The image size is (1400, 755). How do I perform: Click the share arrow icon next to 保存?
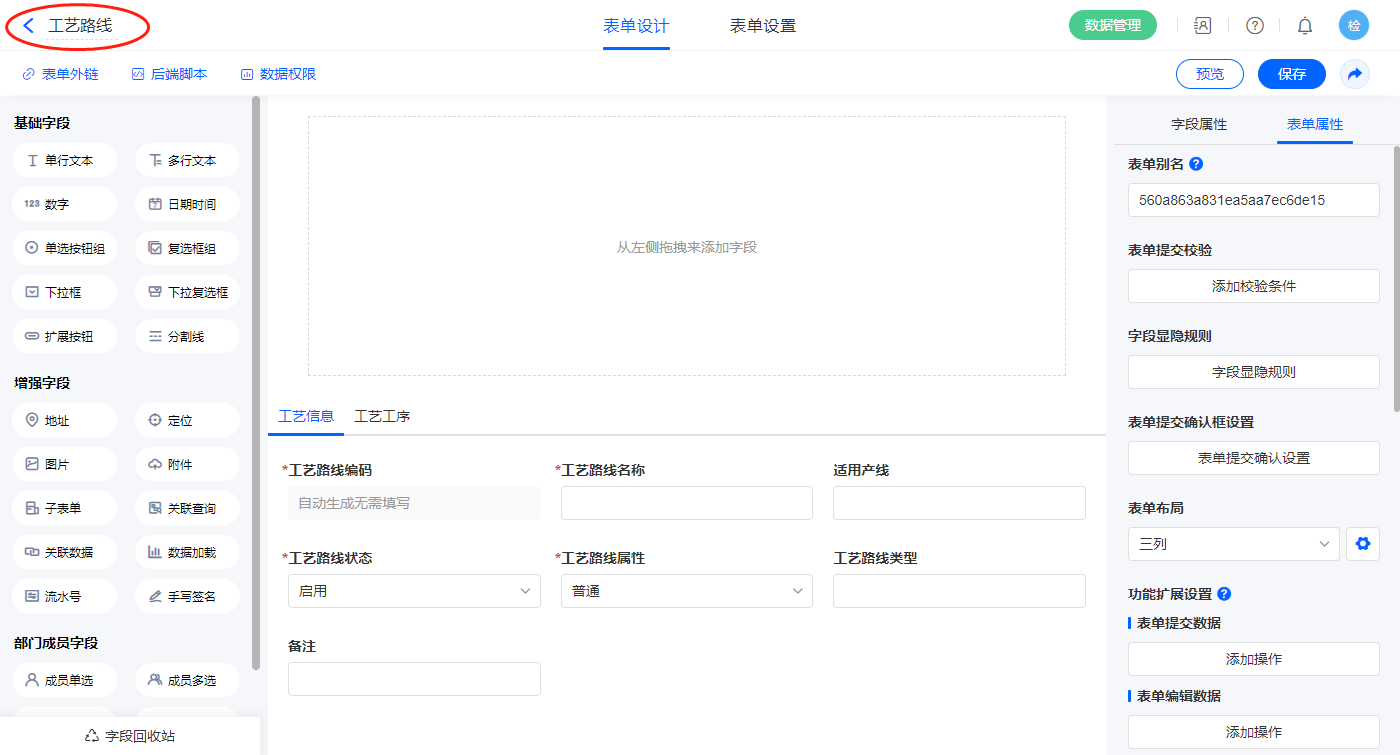(1355, 74)
